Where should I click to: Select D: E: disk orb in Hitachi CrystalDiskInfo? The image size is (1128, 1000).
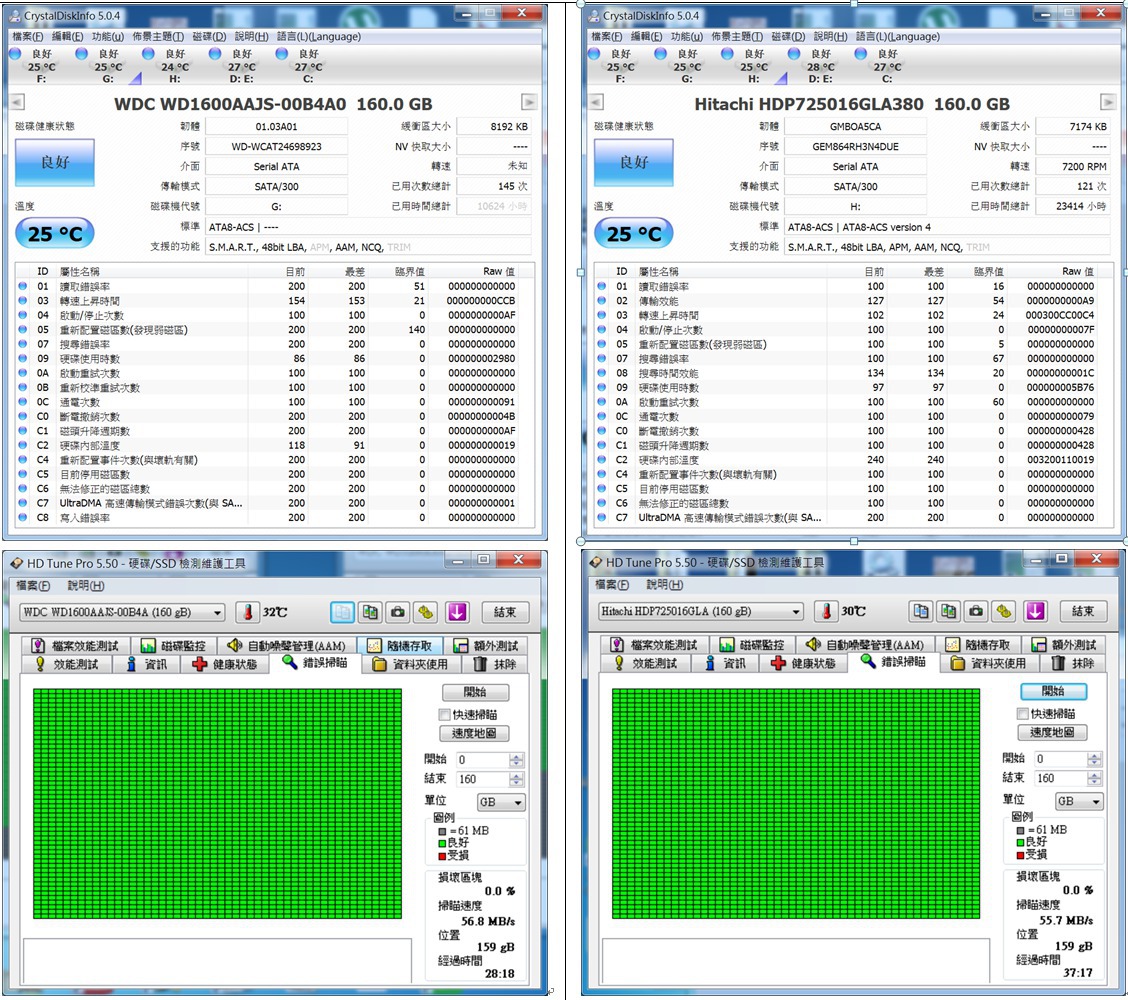[x=794, y=53]
